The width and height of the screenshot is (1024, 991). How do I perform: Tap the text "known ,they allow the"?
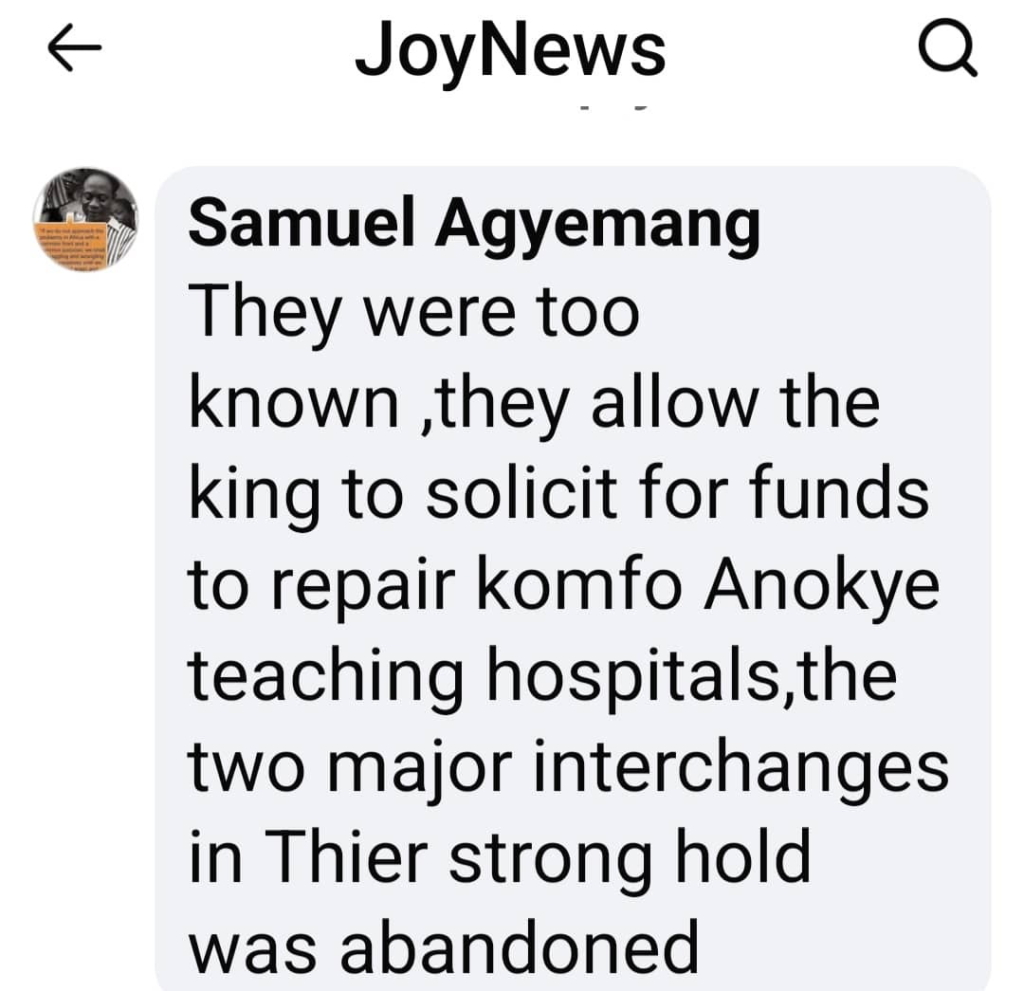(x=534, y=404)
